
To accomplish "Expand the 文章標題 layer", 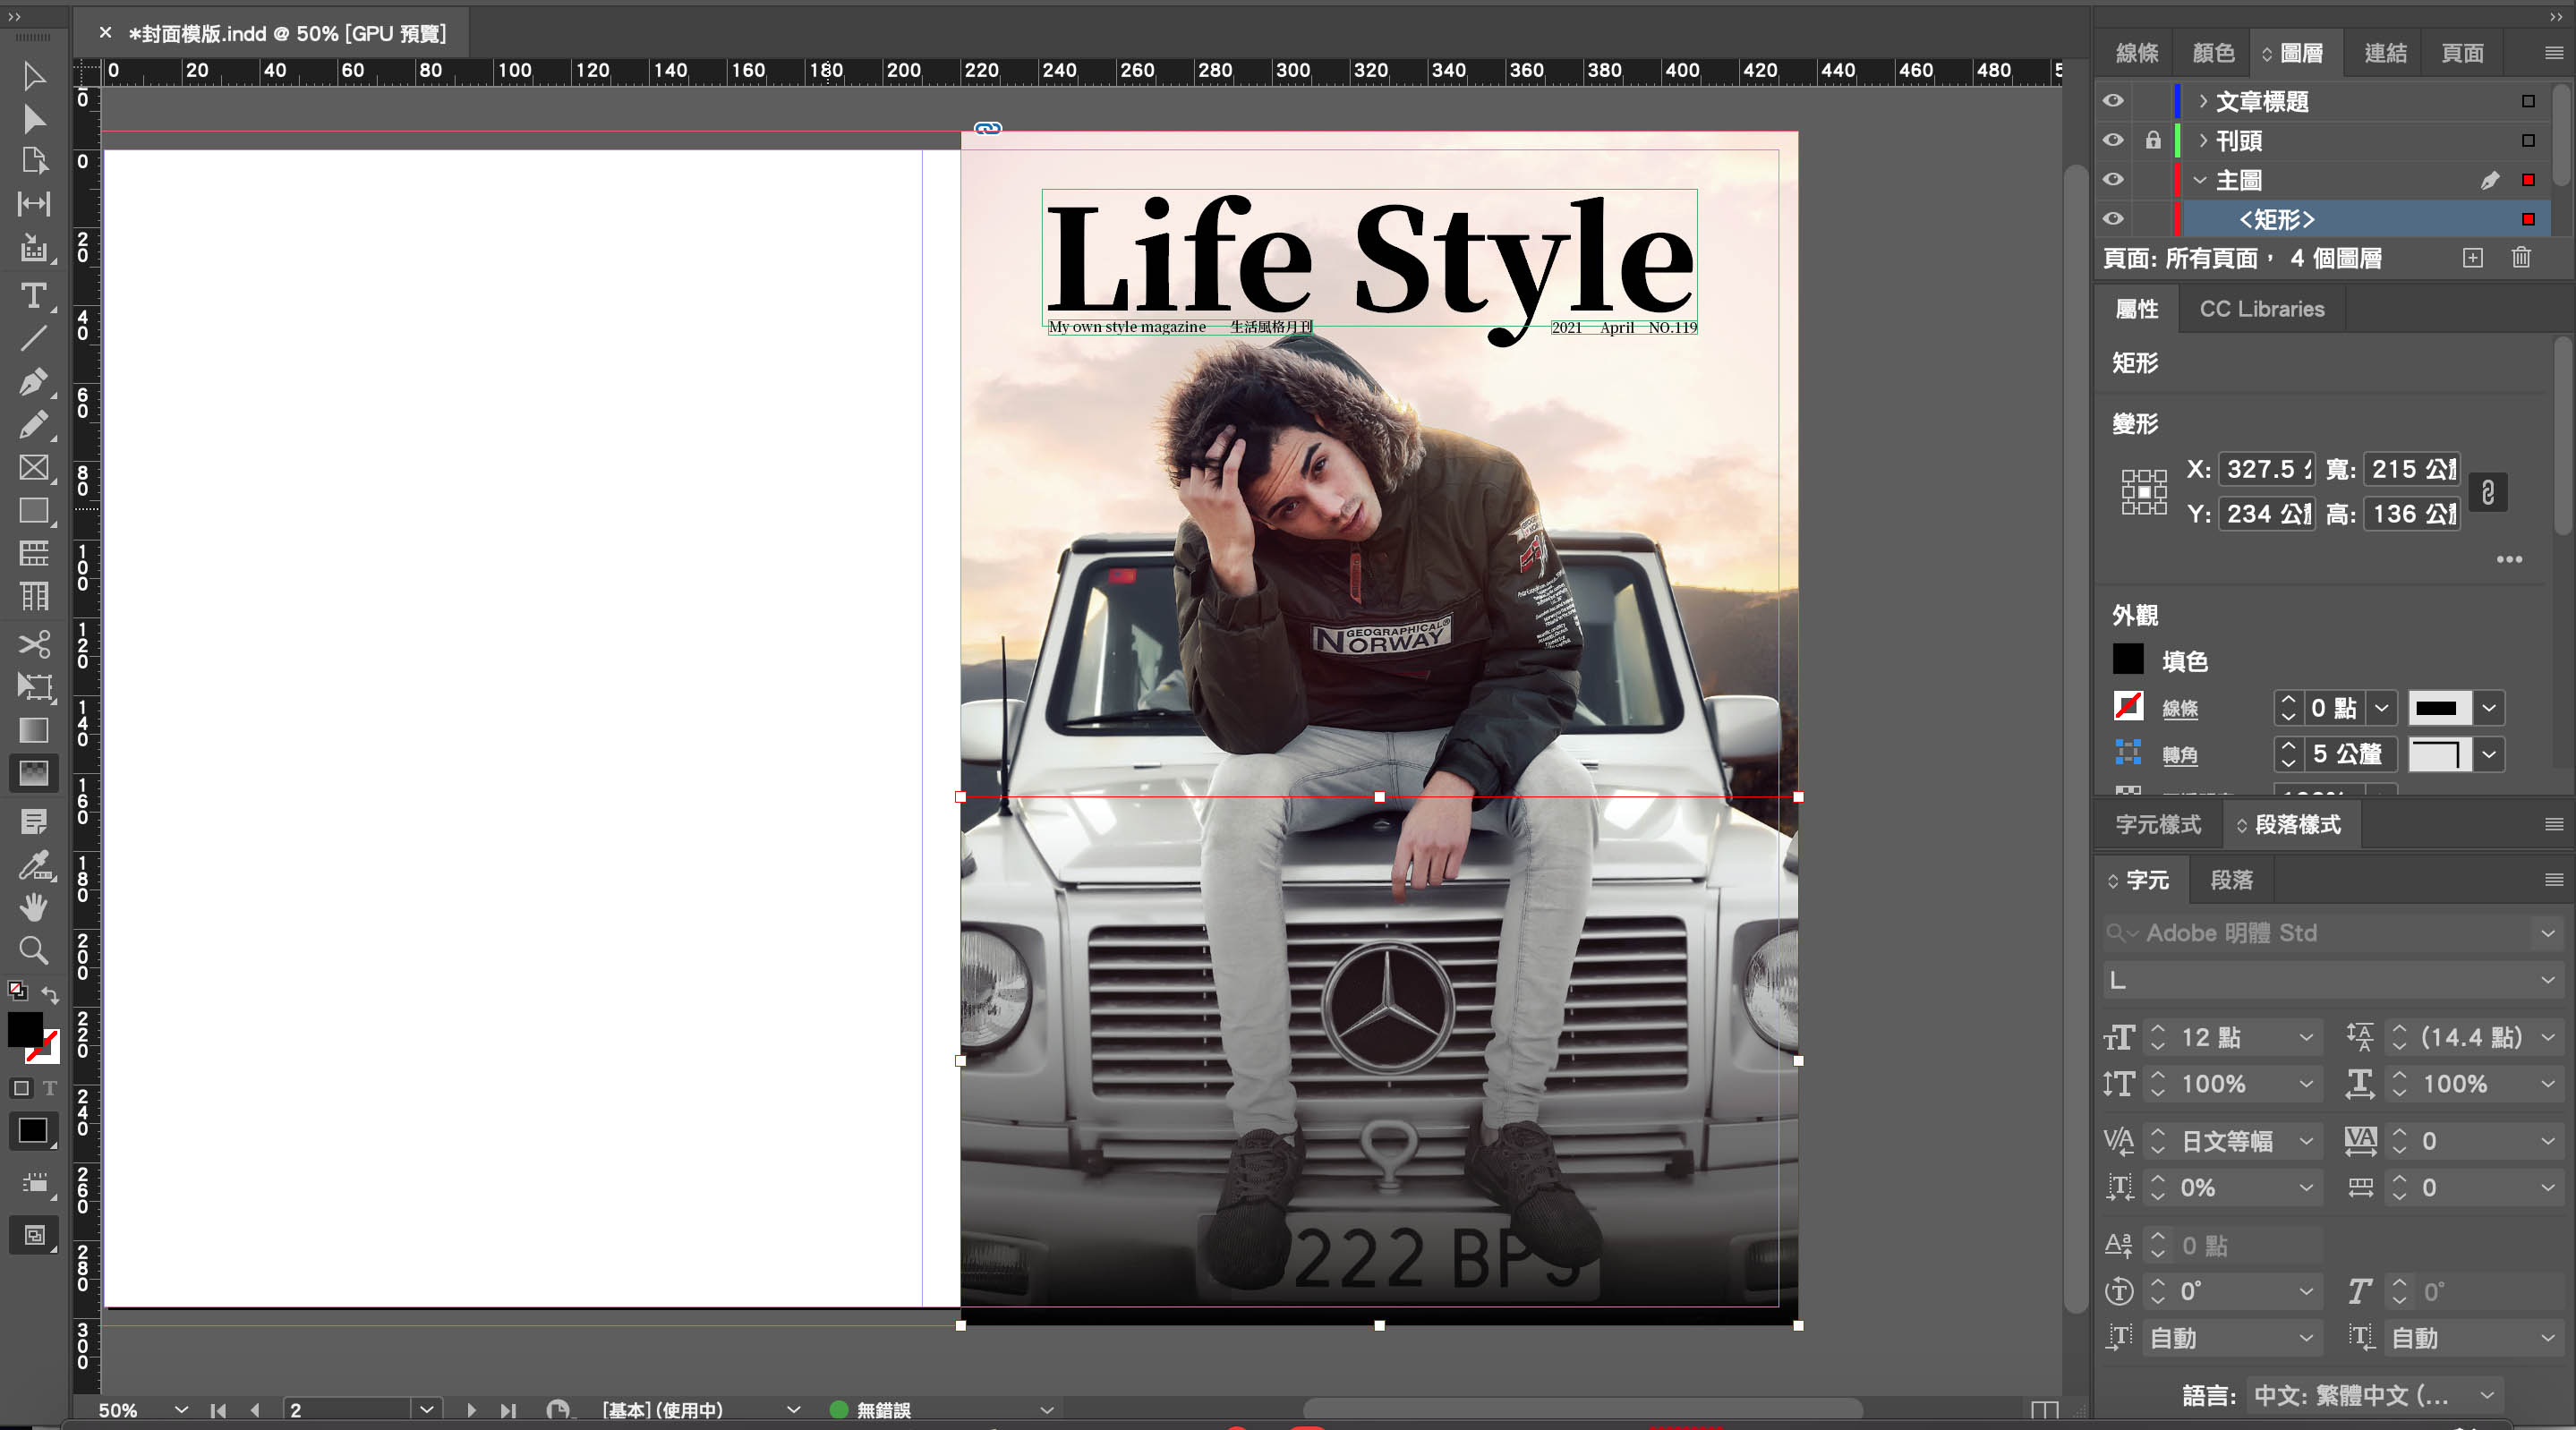I will pyautogui.click(x=2203, y=101).
